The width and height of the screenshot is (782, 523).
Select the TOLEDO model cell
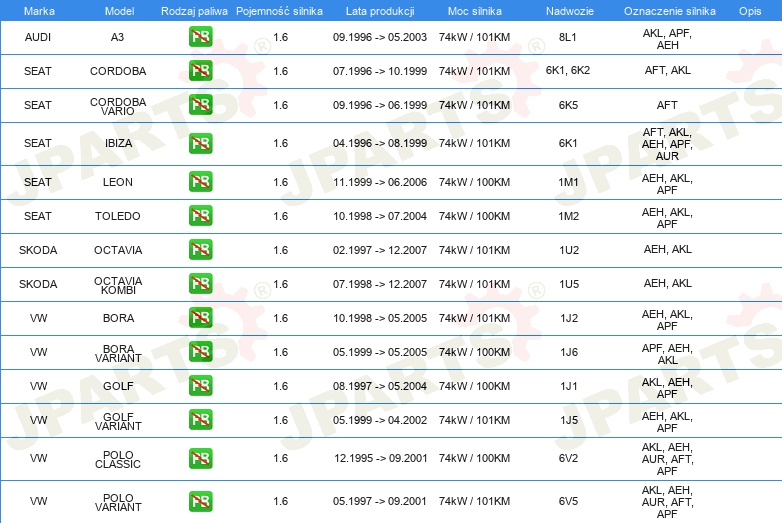(118, 216)
